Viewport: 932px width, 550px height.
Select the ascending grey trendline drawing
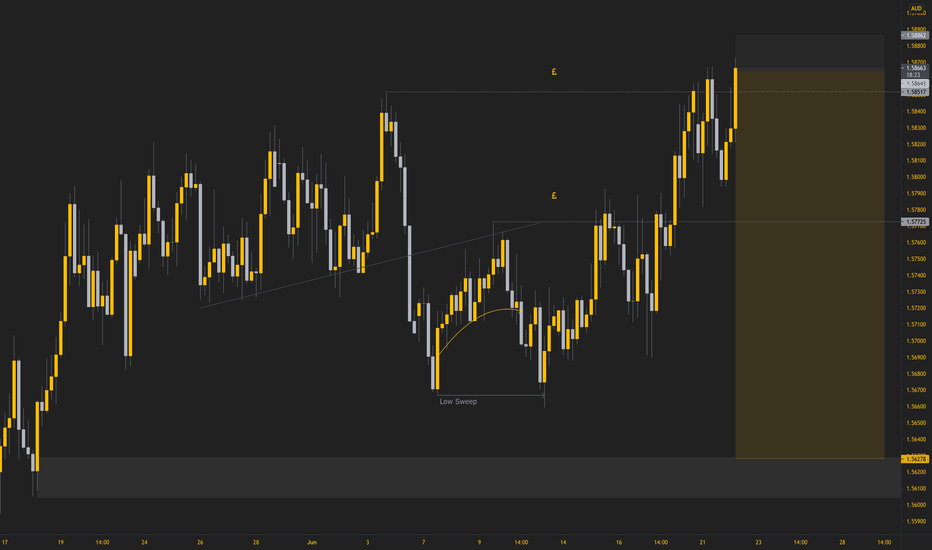pyautogui.click(x=370, y=265)
